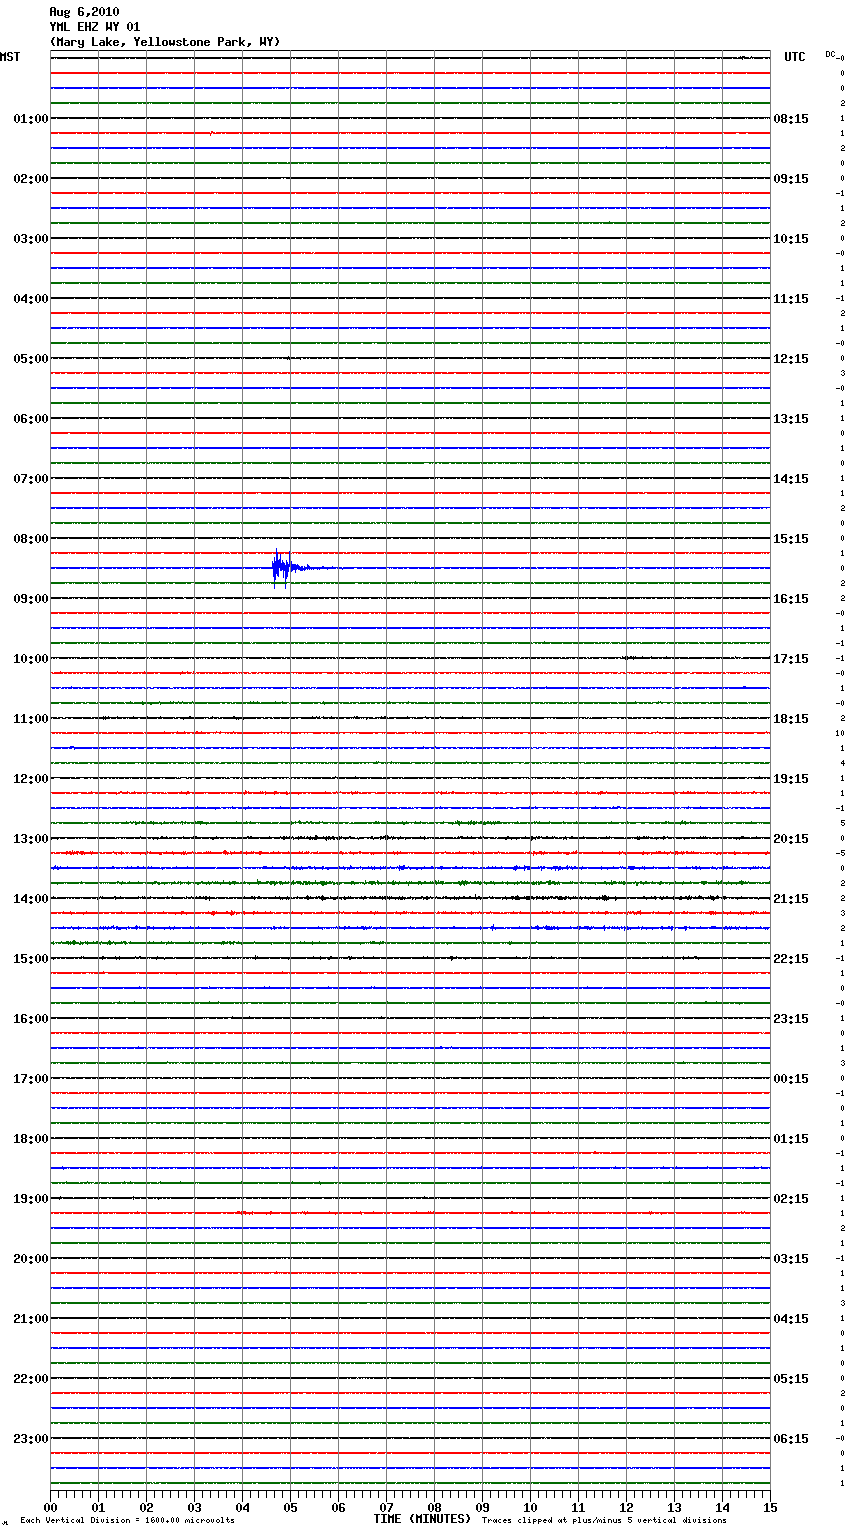Click 'Each Vertical Division = 1600.00 microvolts' note

127,1521
